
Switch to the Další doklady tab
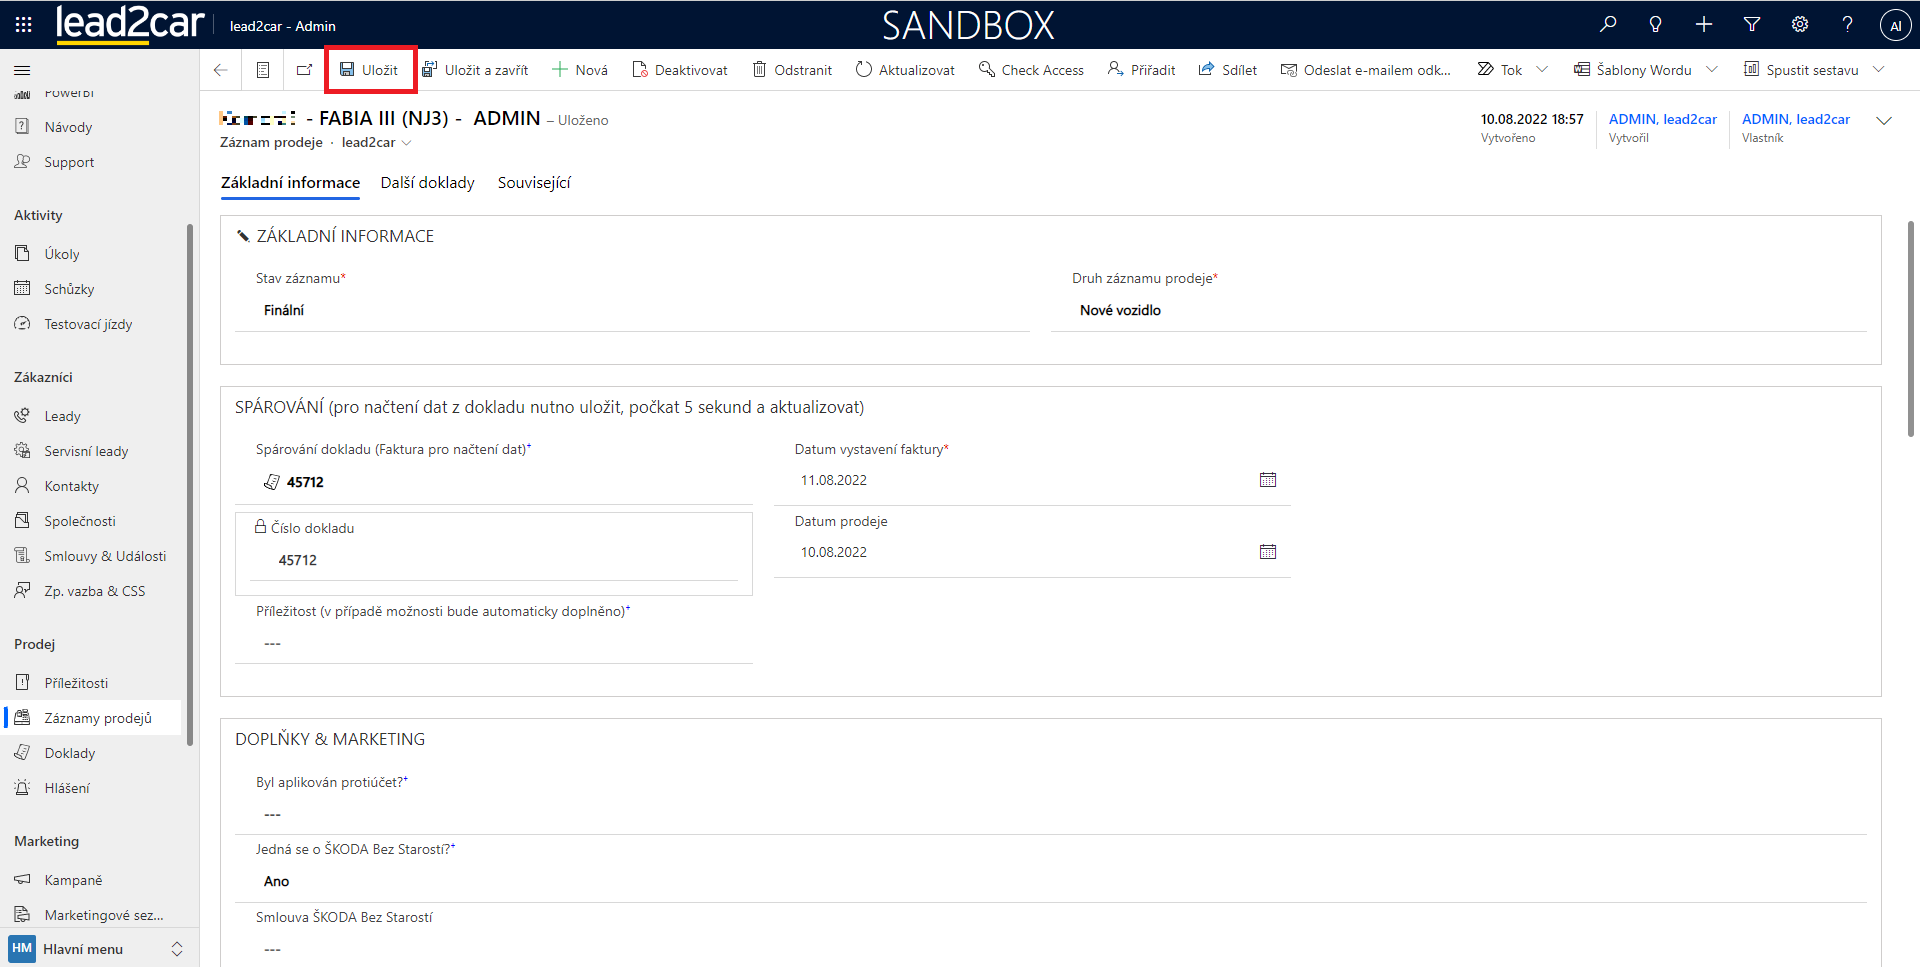click(427, 183)
